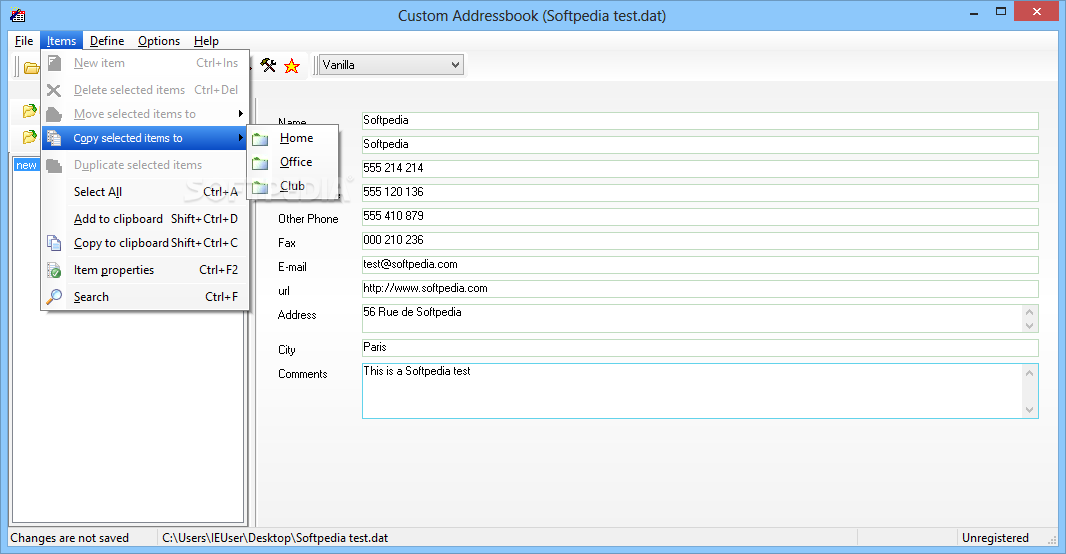Screen dimensions: 1066x554
Task: Click the url input field
Action: coord(700,288)
